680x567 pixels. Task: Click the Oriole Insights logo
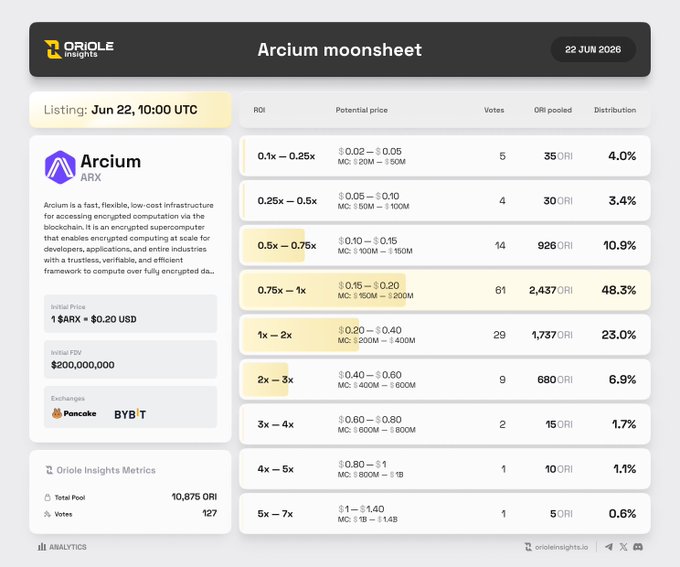(x=79, y=49)
